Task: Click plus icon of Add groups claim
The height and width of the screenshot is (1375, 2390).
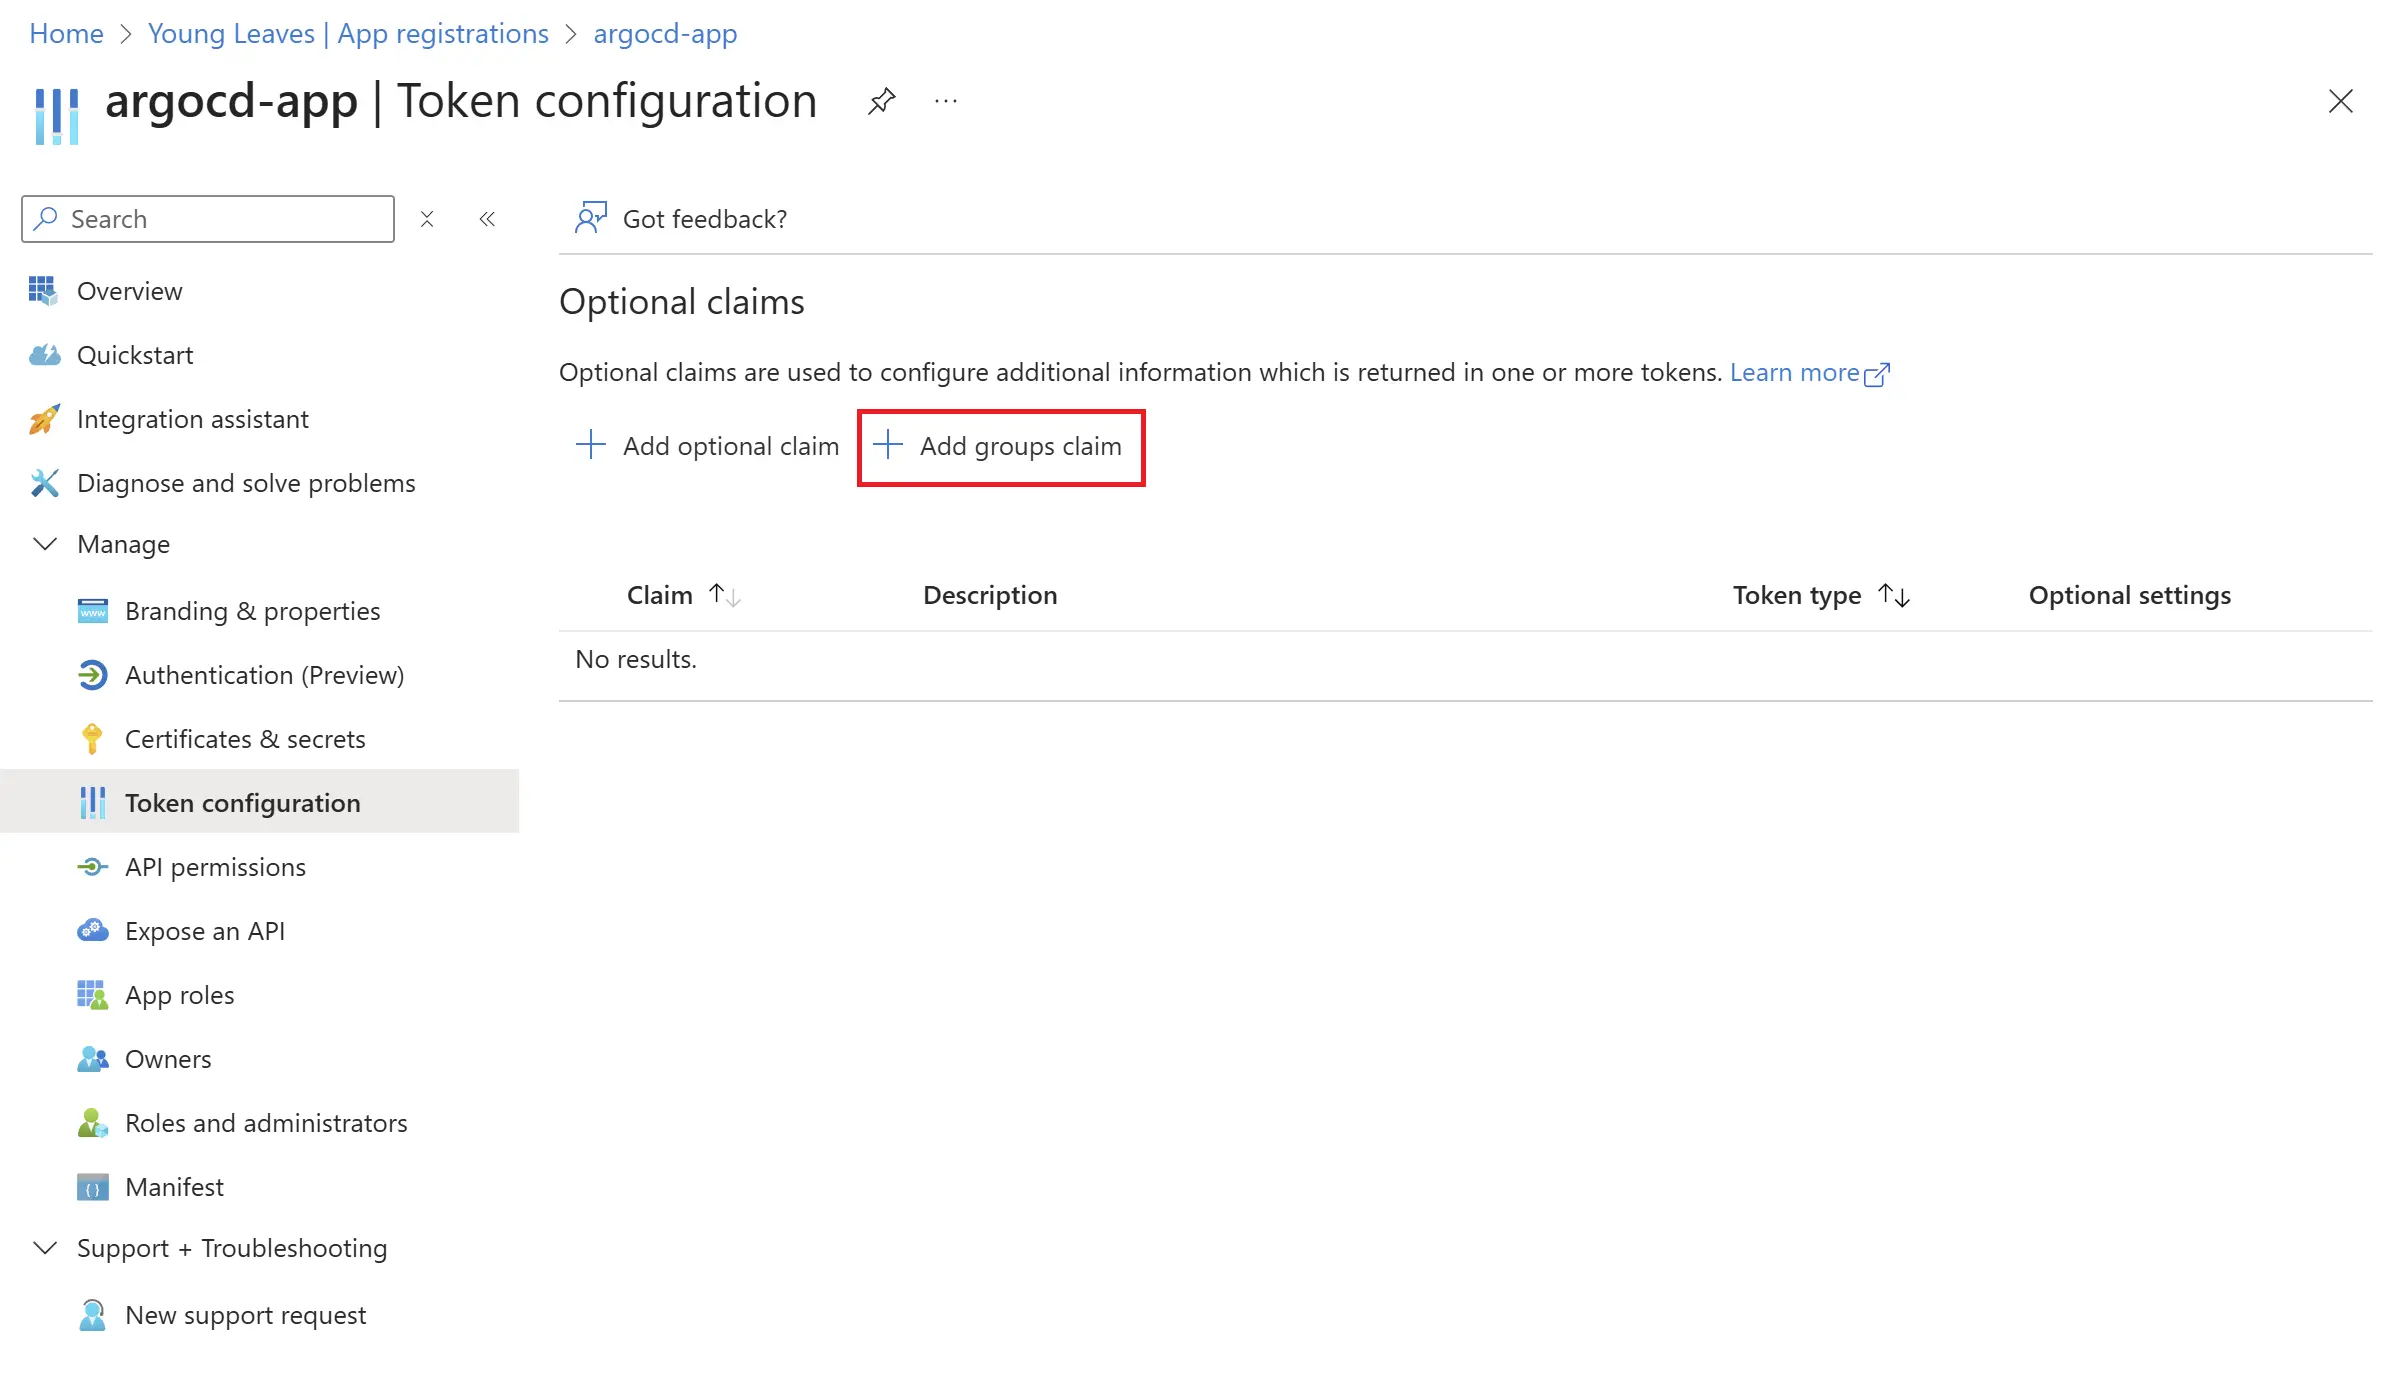Action: coord(888,445)
